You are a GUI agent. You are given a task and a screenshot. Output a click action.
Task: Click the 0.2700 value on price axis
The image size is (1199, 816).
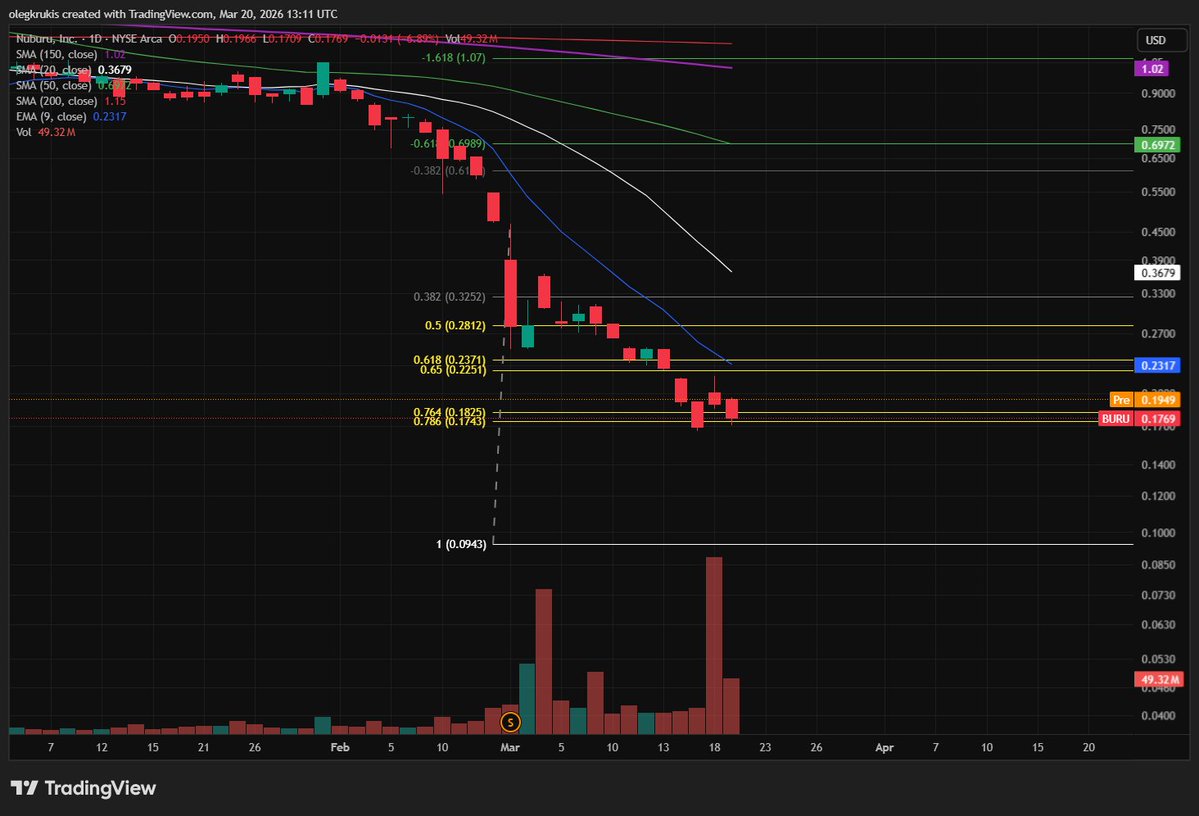1158,333
